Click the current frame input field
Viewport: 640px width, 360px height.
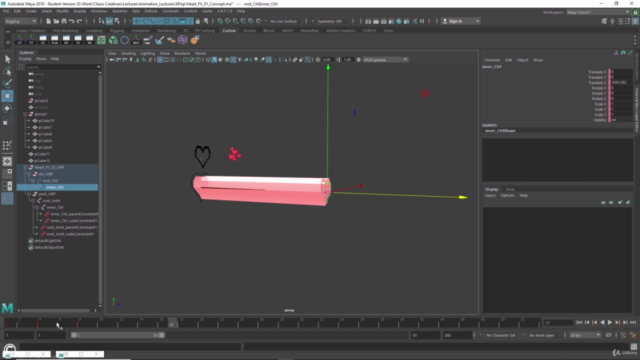tap(558, 323)
